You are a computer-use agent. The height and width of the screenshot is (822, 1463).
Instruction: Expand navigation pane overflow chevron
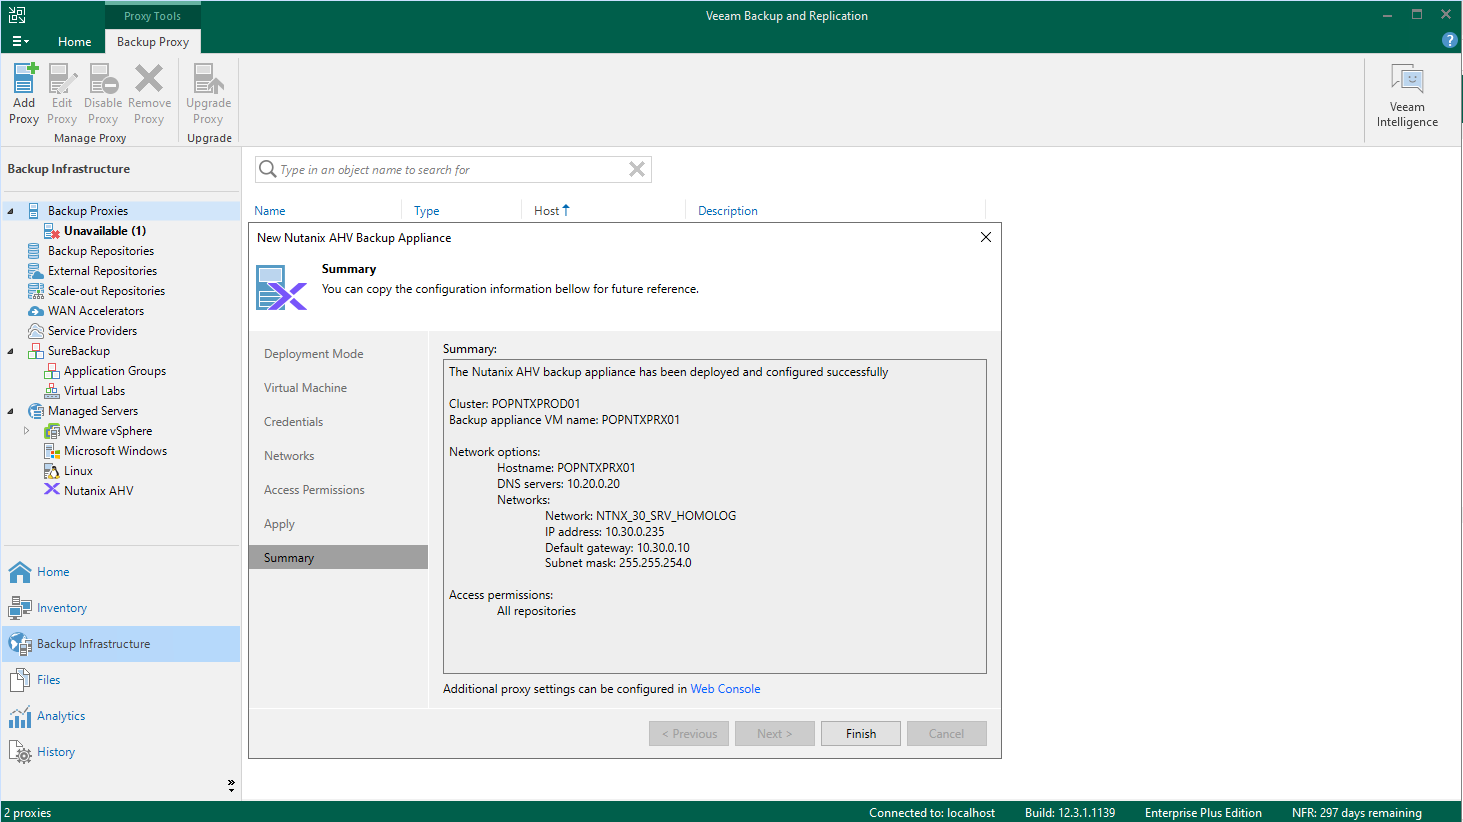point(231,786)
